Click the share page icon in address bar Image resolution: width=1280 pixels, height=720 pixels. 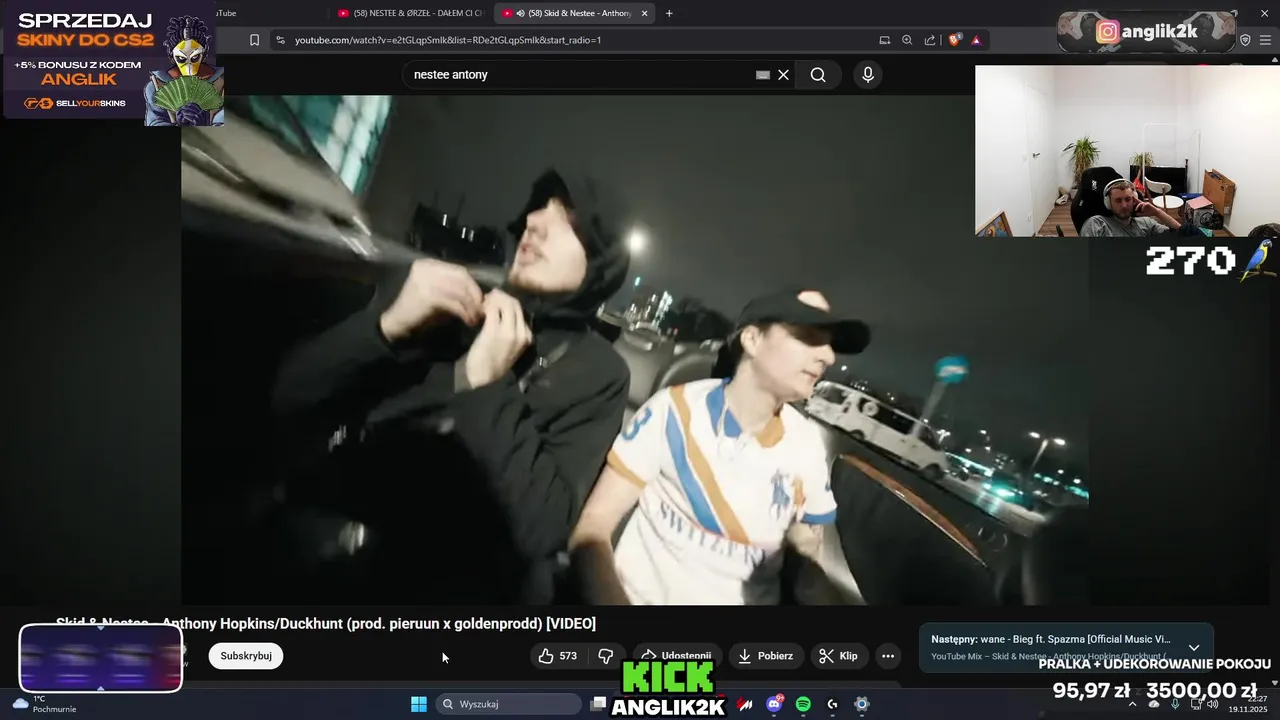pos(930,40)
